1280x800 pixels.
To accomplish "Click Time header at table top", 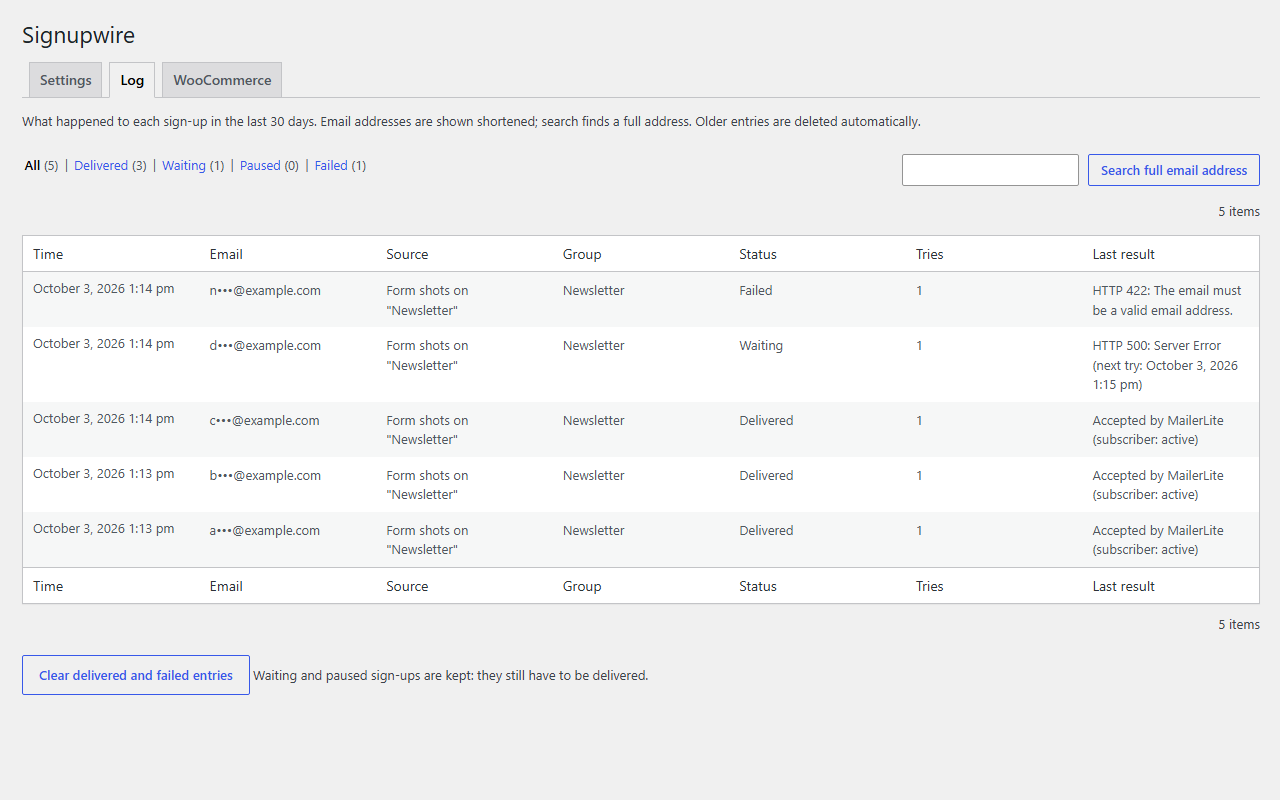I will (x=48, y=254).
